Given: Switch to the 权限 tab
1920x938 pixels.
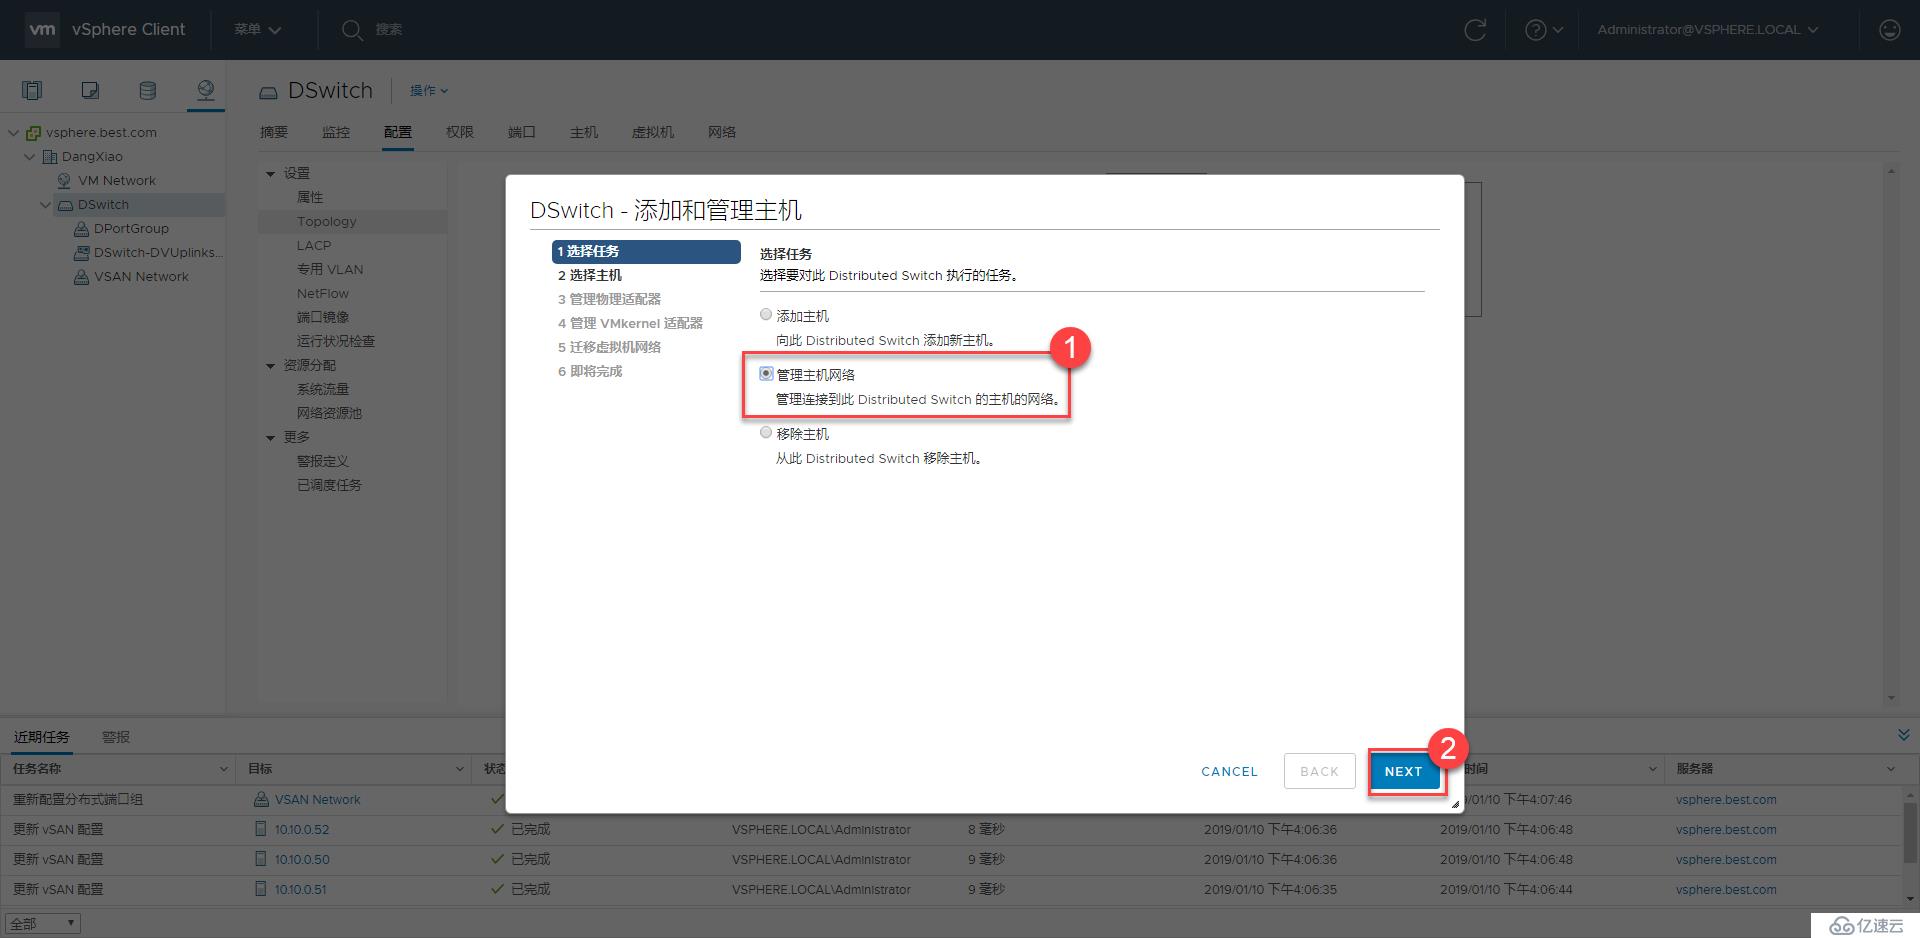Looking at the screenshot, I should pos(460,132).
